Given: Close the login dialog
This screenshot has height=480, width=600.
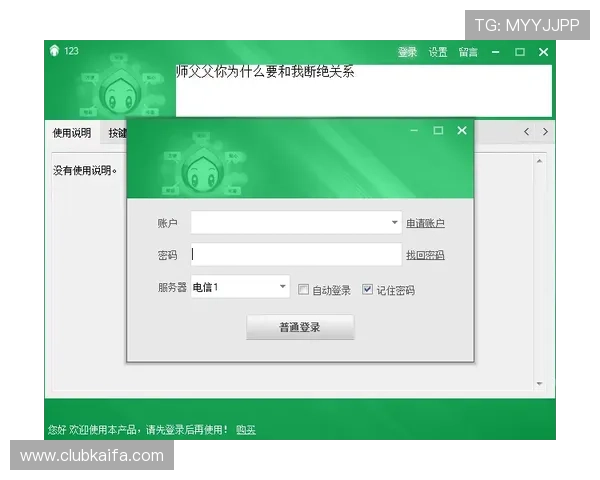Looking at the screenshot, I should pyautogui.click(x=462, y=131).
